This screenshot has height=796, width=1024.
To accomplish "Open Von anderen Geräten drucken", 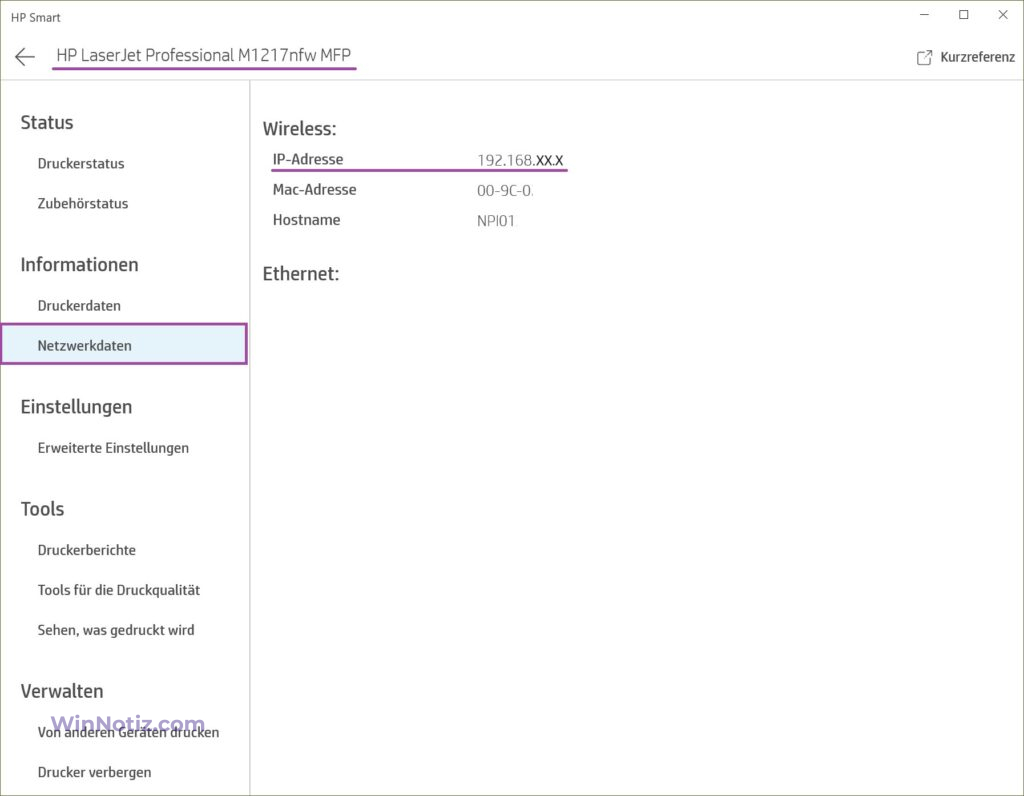I will click(128, 732).
